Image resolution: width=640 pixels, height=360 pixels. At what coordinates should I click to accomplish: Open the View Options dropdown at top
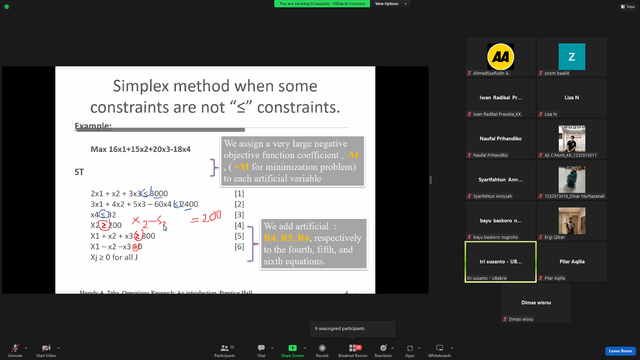pyautogui.click(x=391, y=4)
